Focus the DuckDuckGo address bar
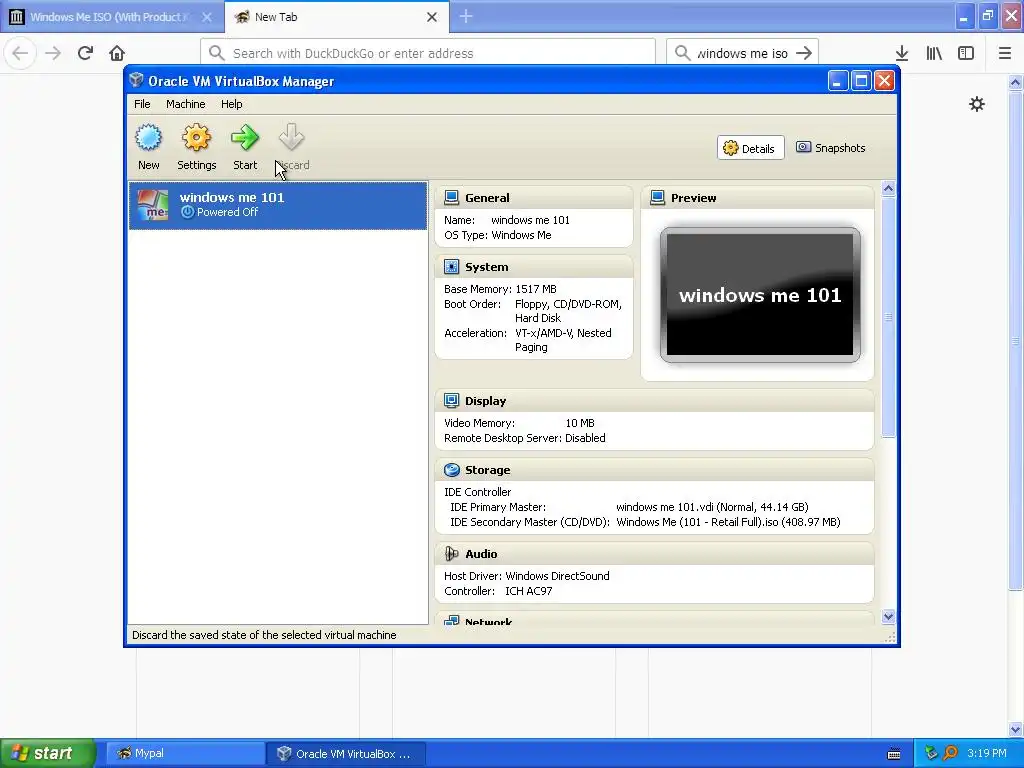The width and height of the screenshot is (1024, 768). 428,53
